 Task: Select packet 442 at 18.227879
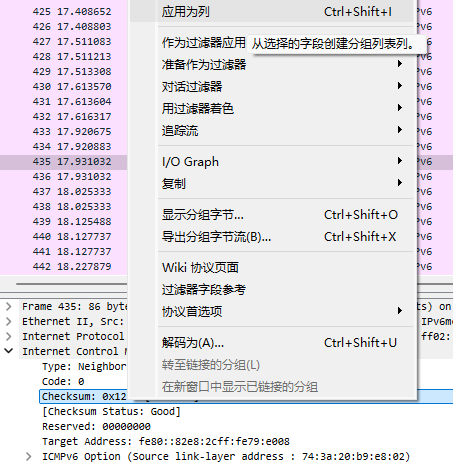pyautogui.click(x=63, y=267)
